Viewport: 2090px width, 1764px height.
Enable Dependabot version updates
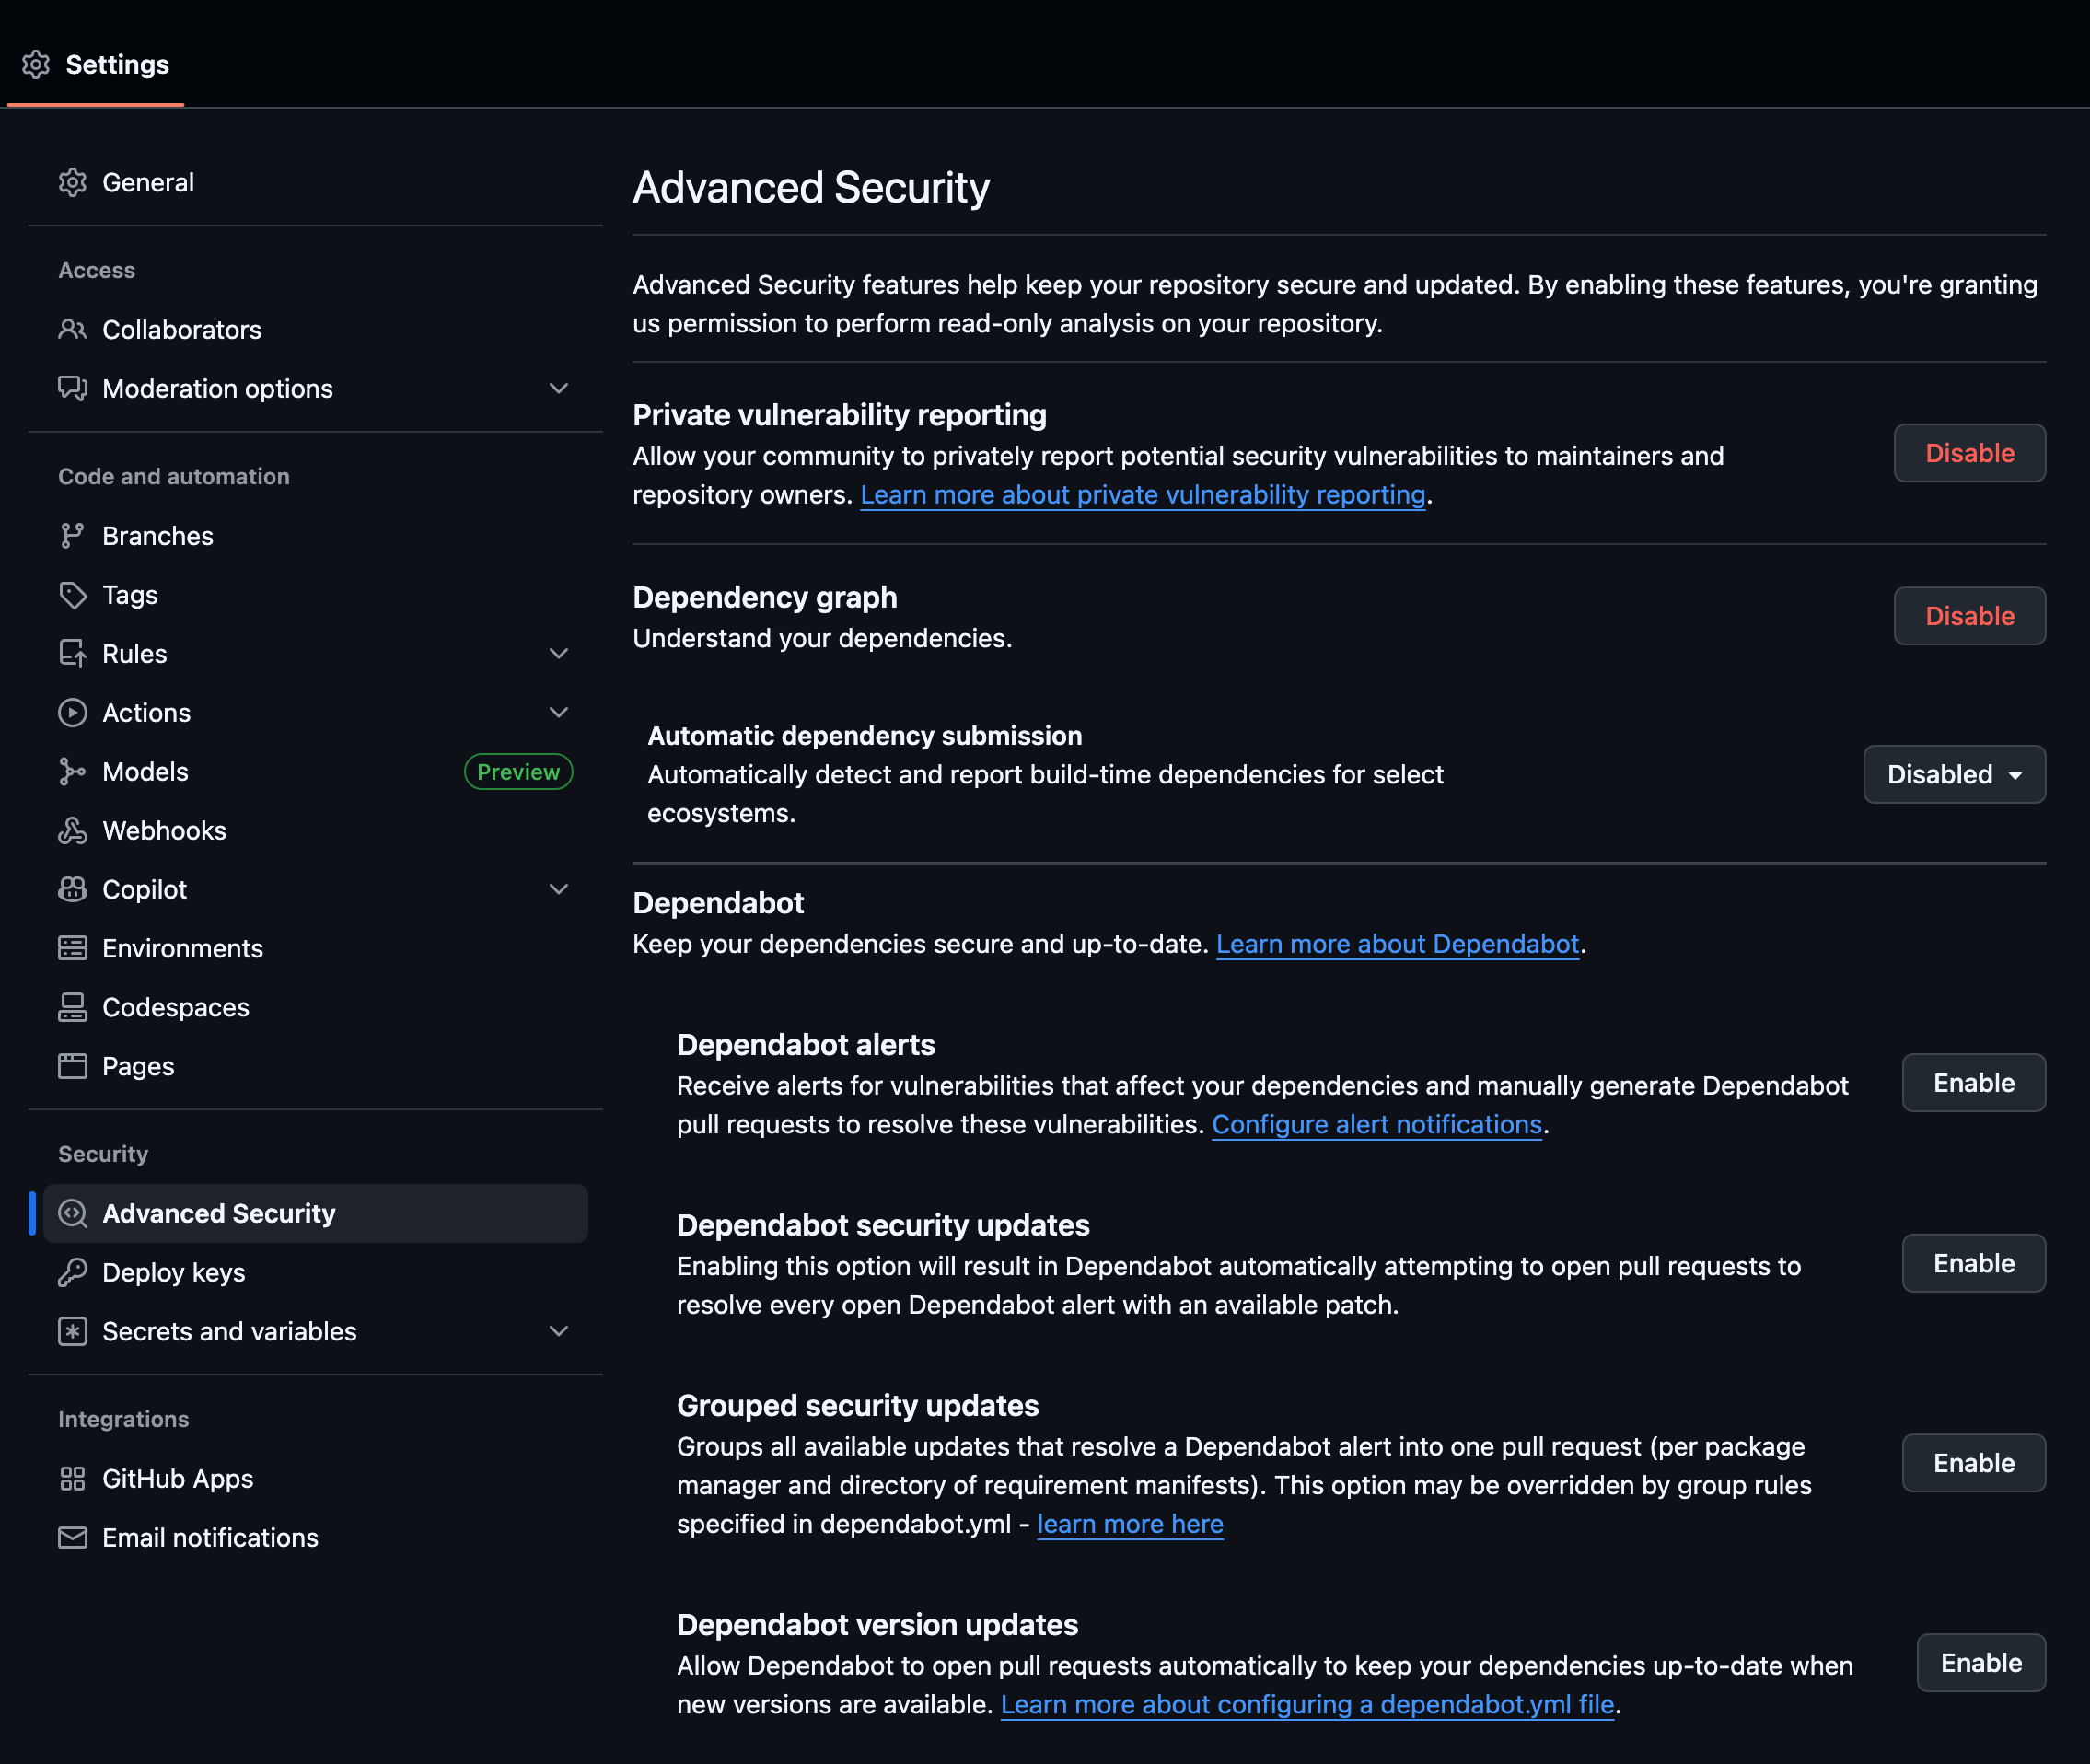point(1981,1663)
